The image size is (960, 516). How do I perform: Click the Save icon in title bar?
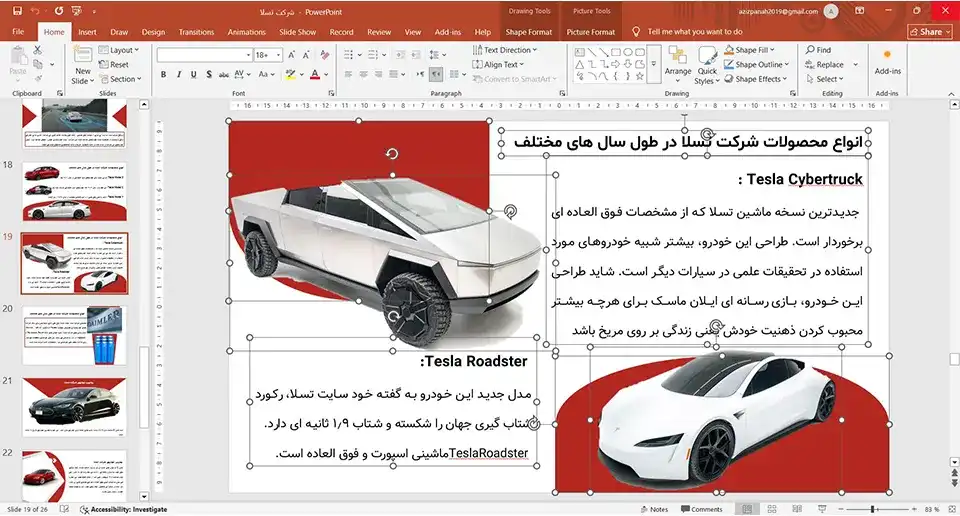point(17,11)
